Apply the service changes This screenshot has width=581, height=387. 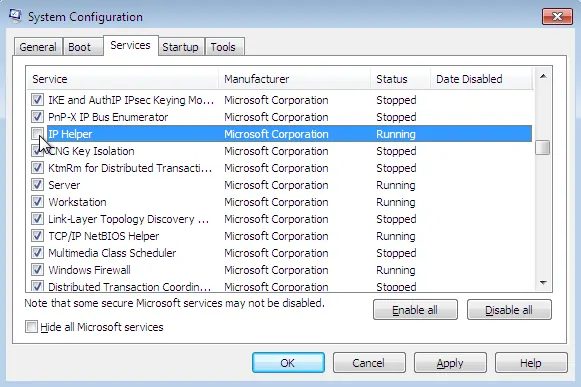click(450, 363)
